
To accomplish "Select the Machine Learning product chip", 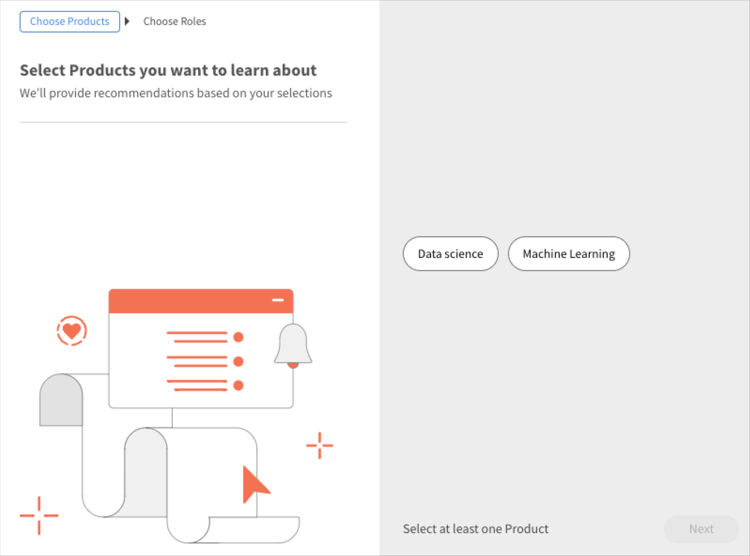I will [x=569, y=254].
